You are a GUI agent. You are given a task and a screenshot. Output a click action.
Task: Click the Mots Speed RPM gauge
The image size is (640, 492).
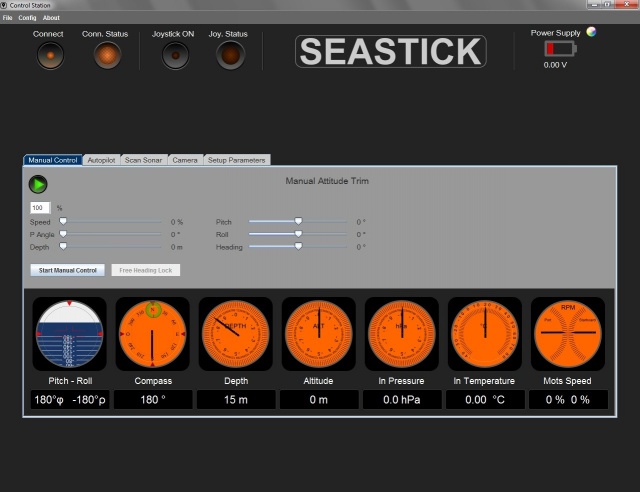[x=567, y=333]
